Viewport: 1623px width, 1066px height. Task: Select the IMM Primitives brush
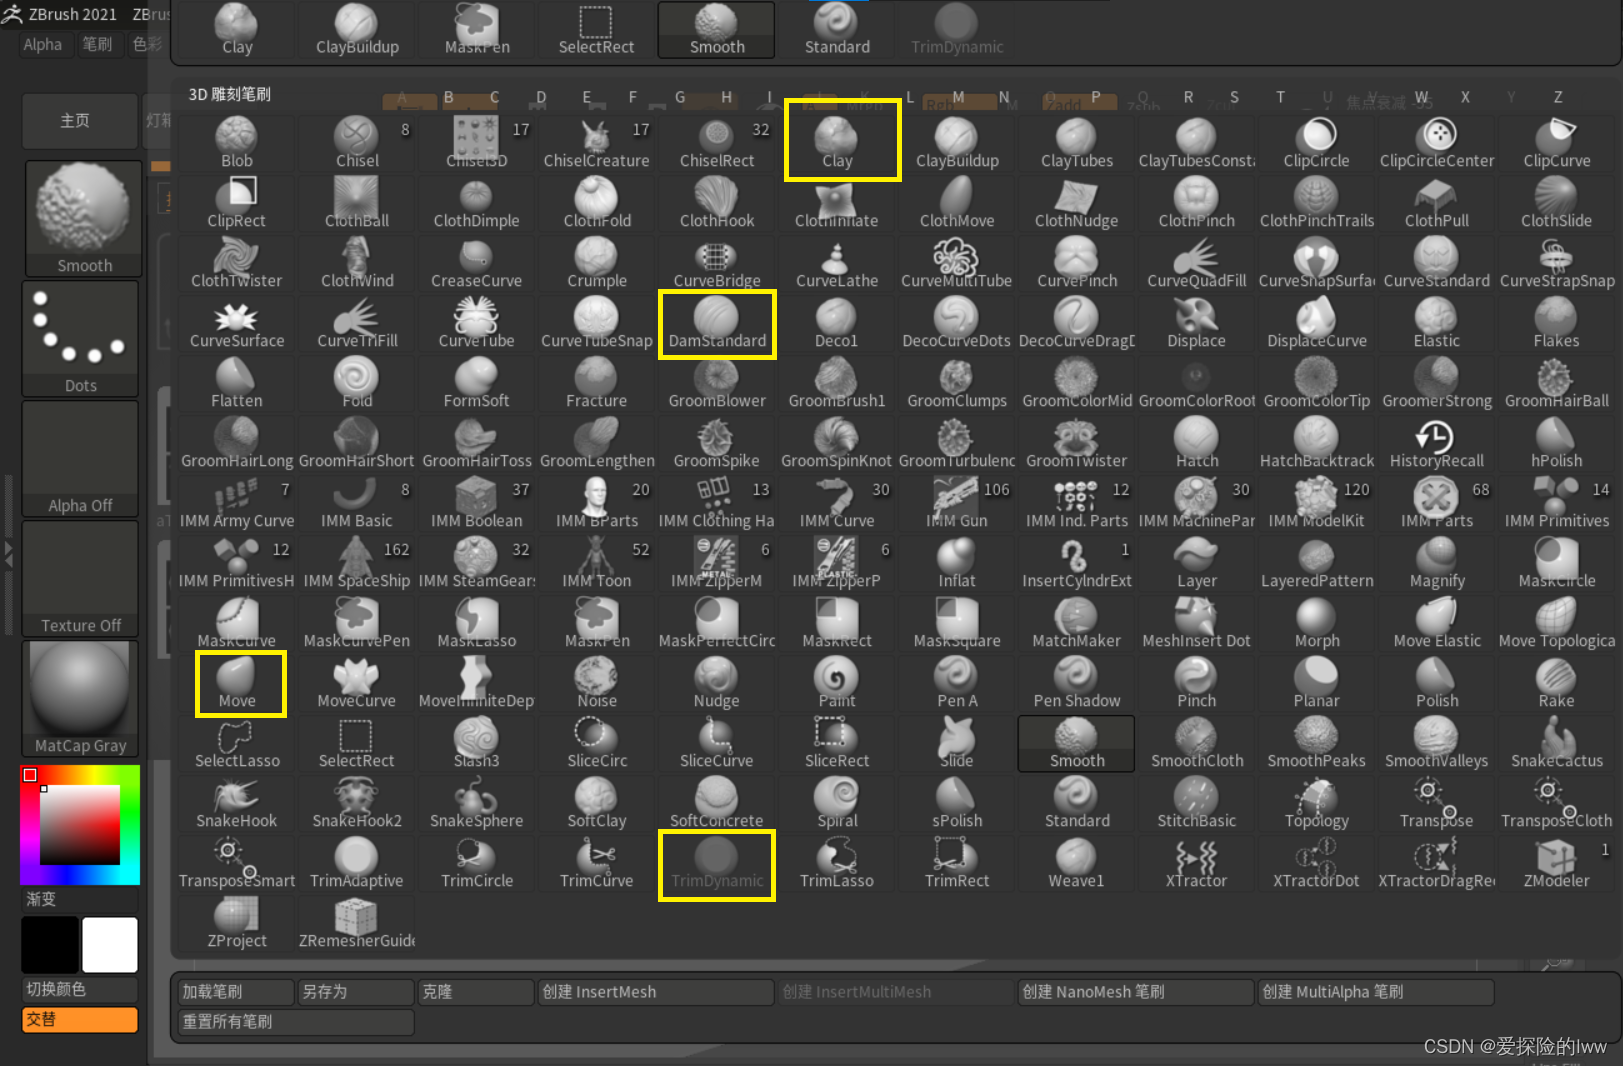(1557, 502)
